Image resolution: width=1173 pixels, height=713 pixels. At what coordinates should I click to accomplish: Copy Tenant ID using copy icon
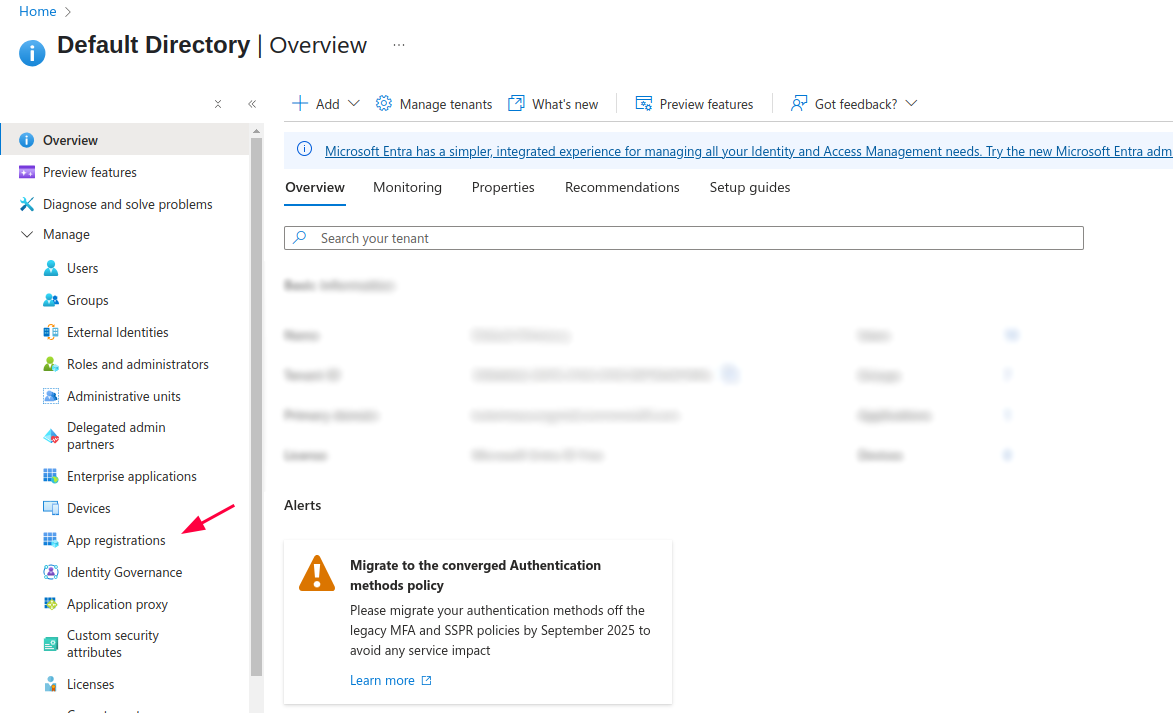731,374
